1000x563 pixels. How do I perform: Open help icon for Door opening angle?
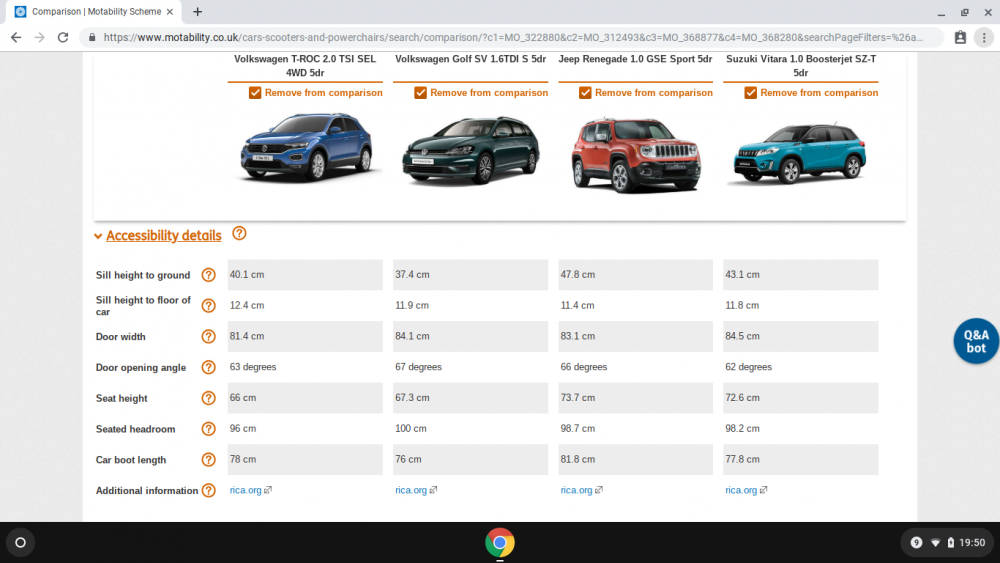[x=209, y=367]
